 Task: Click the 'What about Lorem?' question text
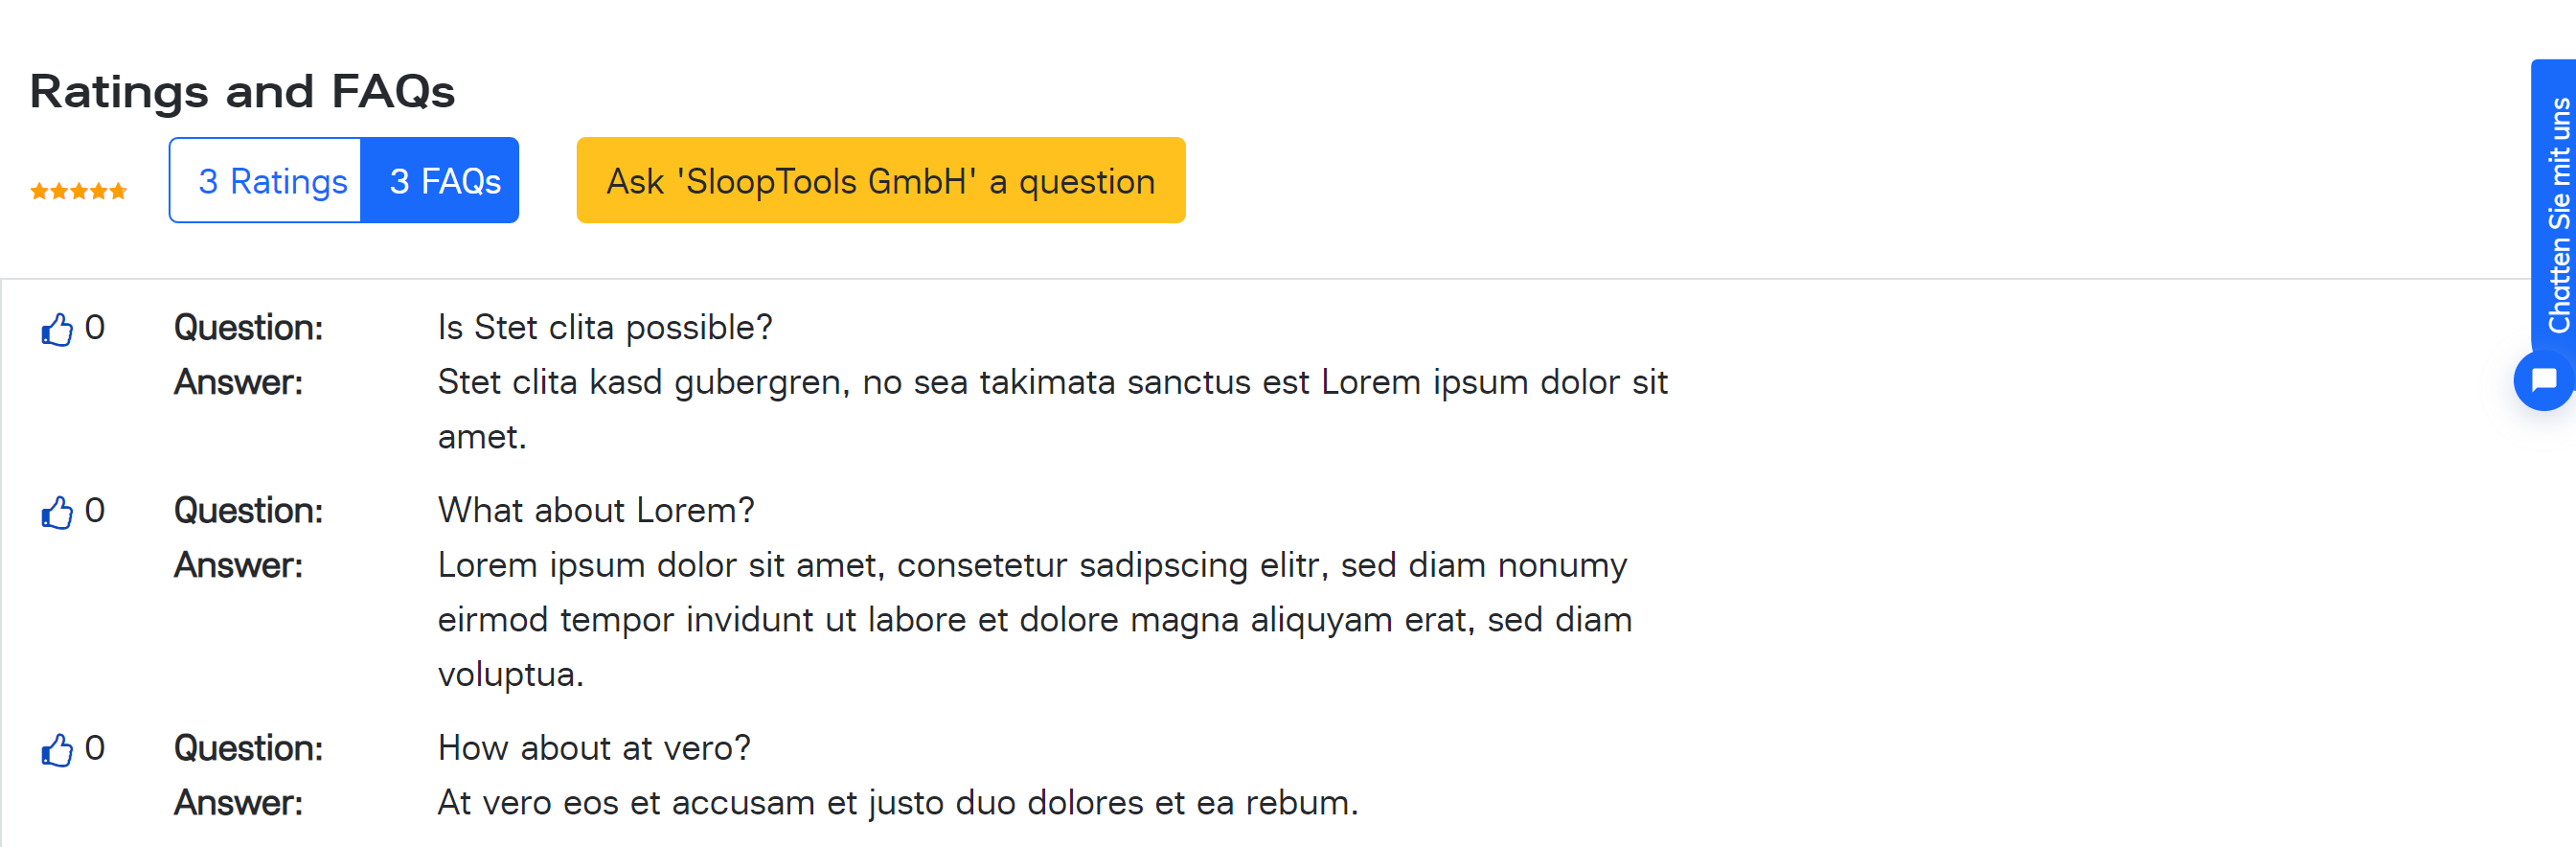596,511
